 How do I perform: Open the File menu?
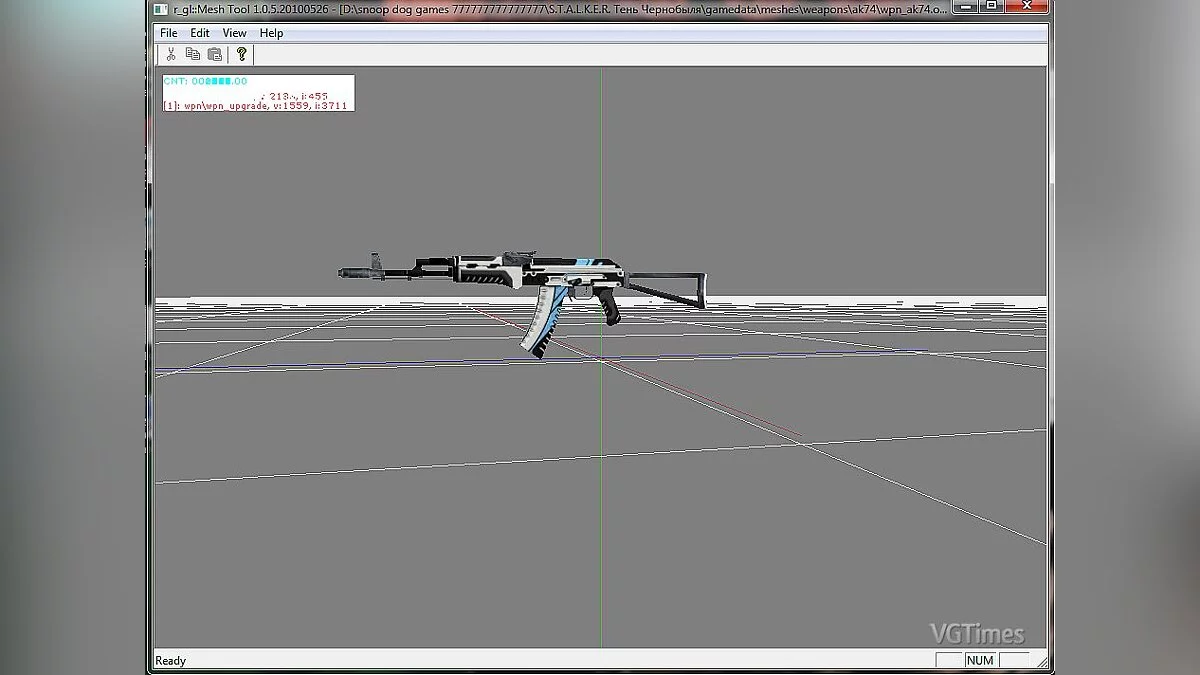(x=169, y=33)
